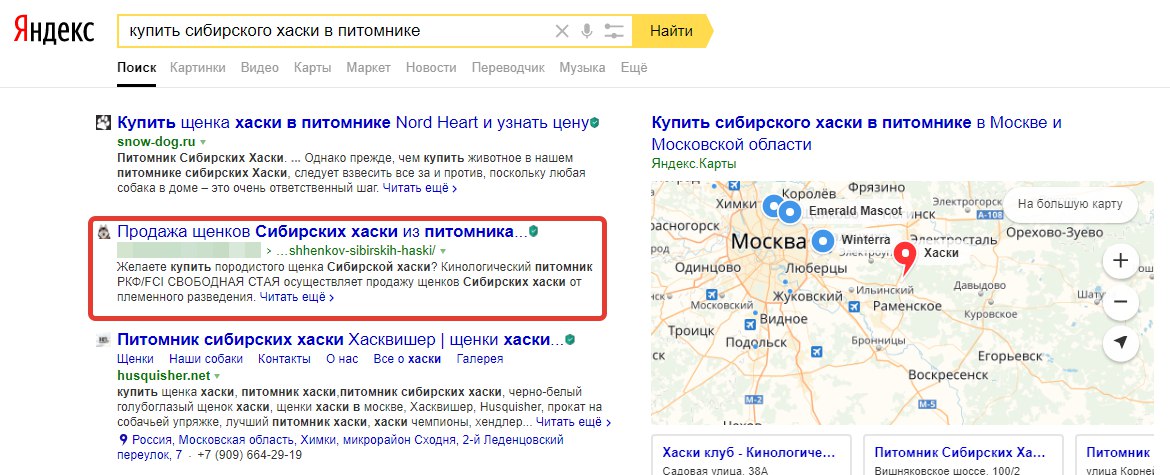Viewport: 1170px width, 475px height.
Task: Open the Маркет tab
Action: point(369,68)
